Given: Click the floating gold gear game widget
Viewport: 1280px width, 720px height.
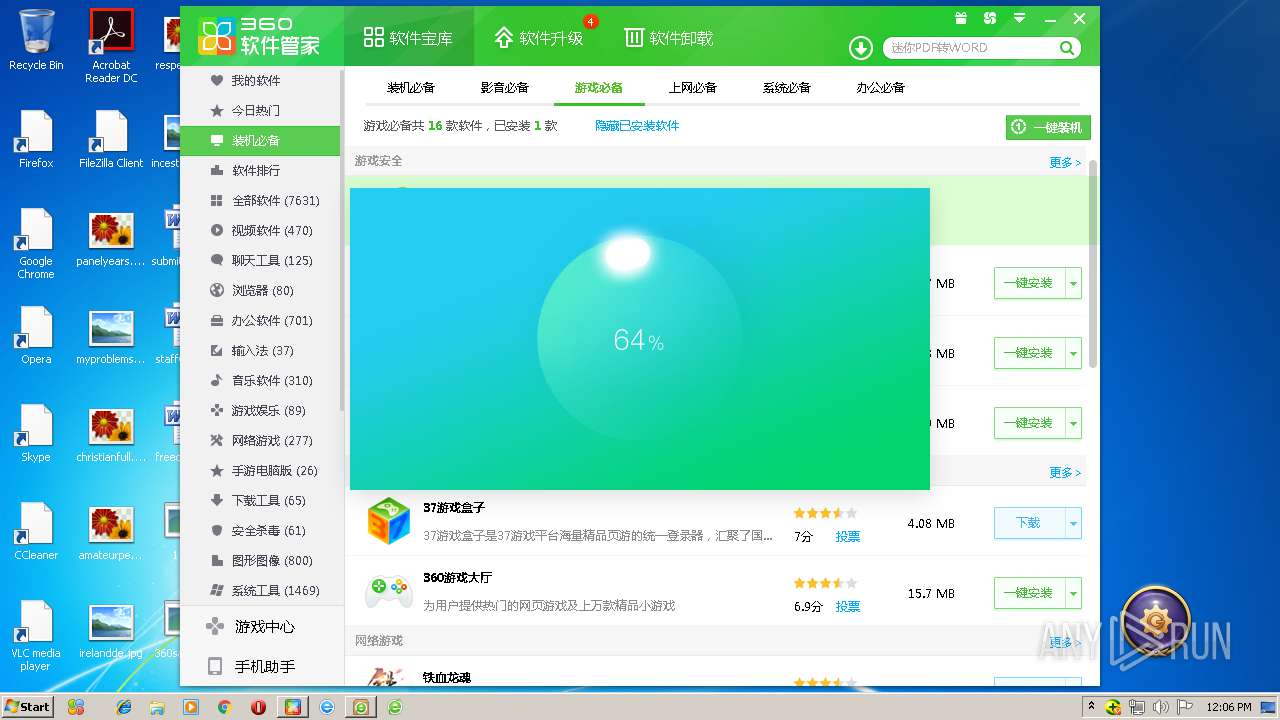Looking at the screenshot, I should [1155, 621].
